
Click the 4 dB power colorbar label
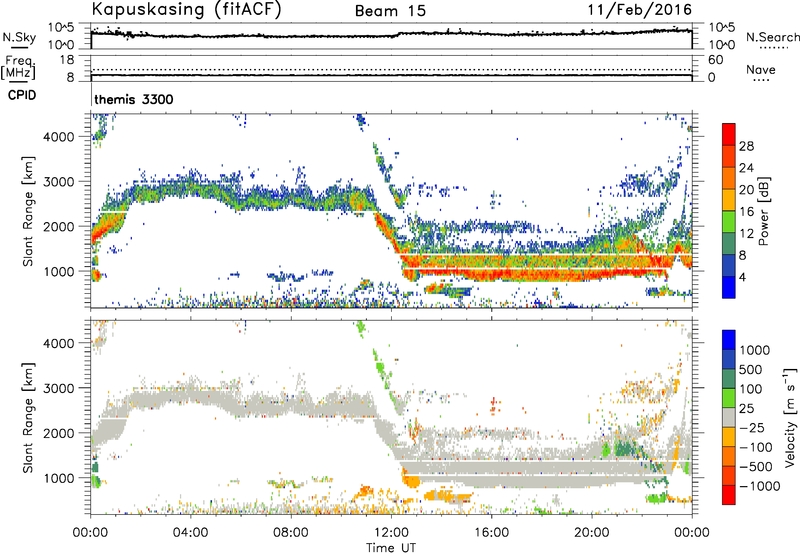coord(743,277)
